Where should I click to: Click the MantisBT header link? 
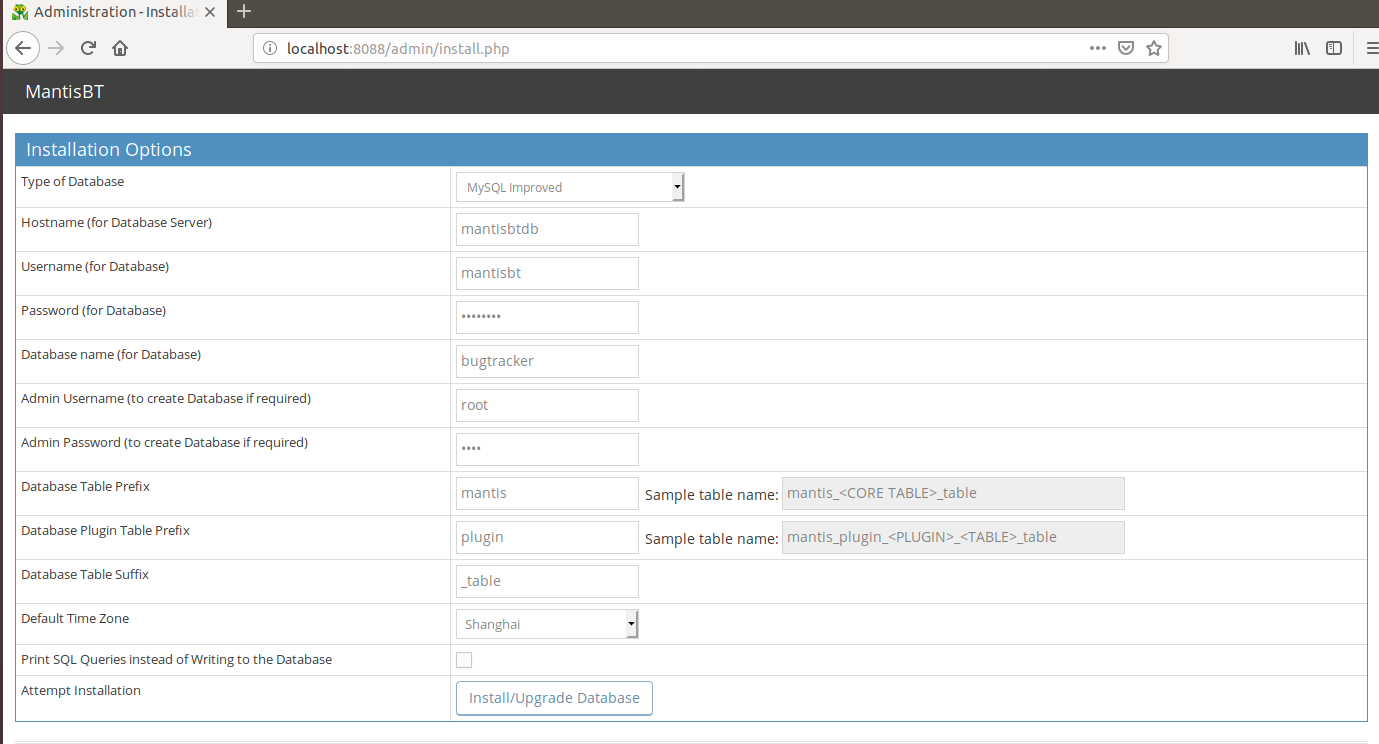pyautogui.click(x=65, y=92)
